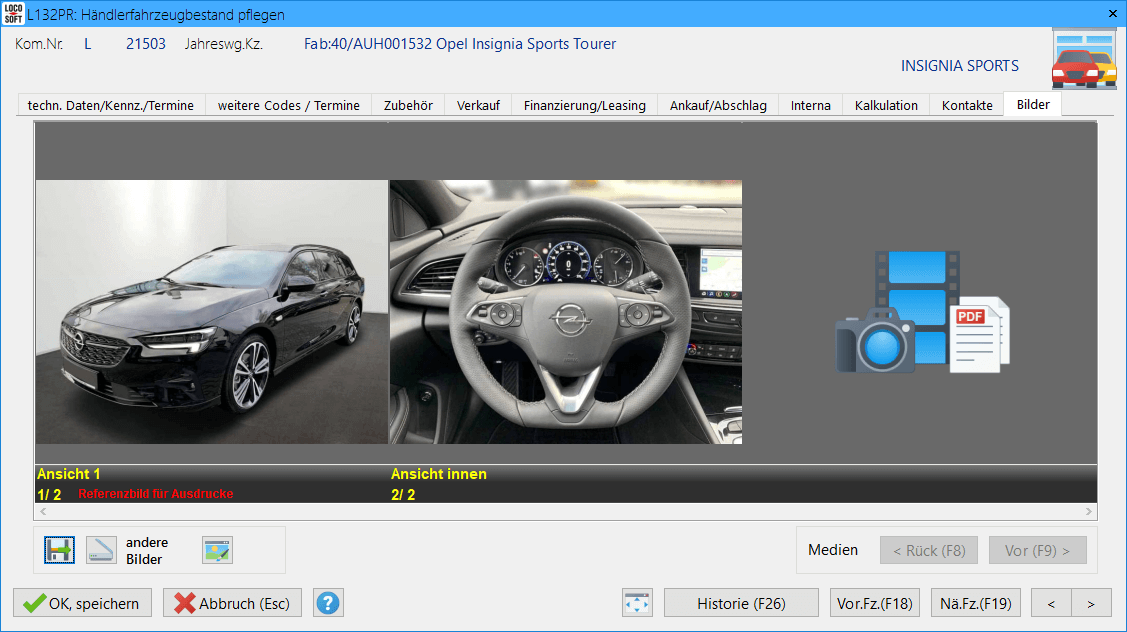This screenshot has height=632, width=1127.
Task: Click the blue help question mark icon
Action: click(x=328, y=603)
